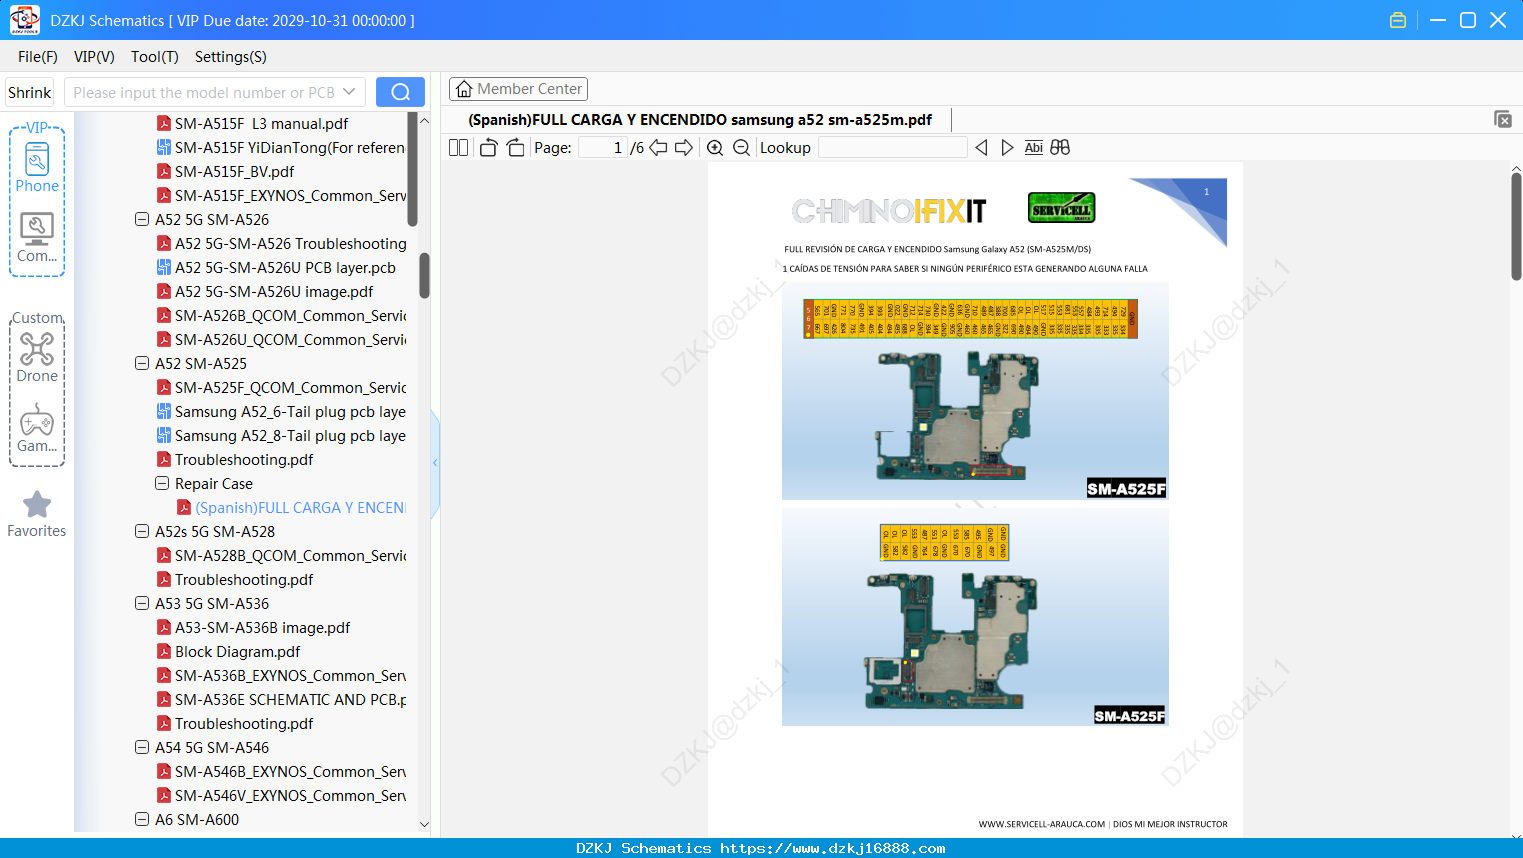Screen dimensions: 1523x858
Task: Go to previous page arrow
Action: [x=658, y=148]
